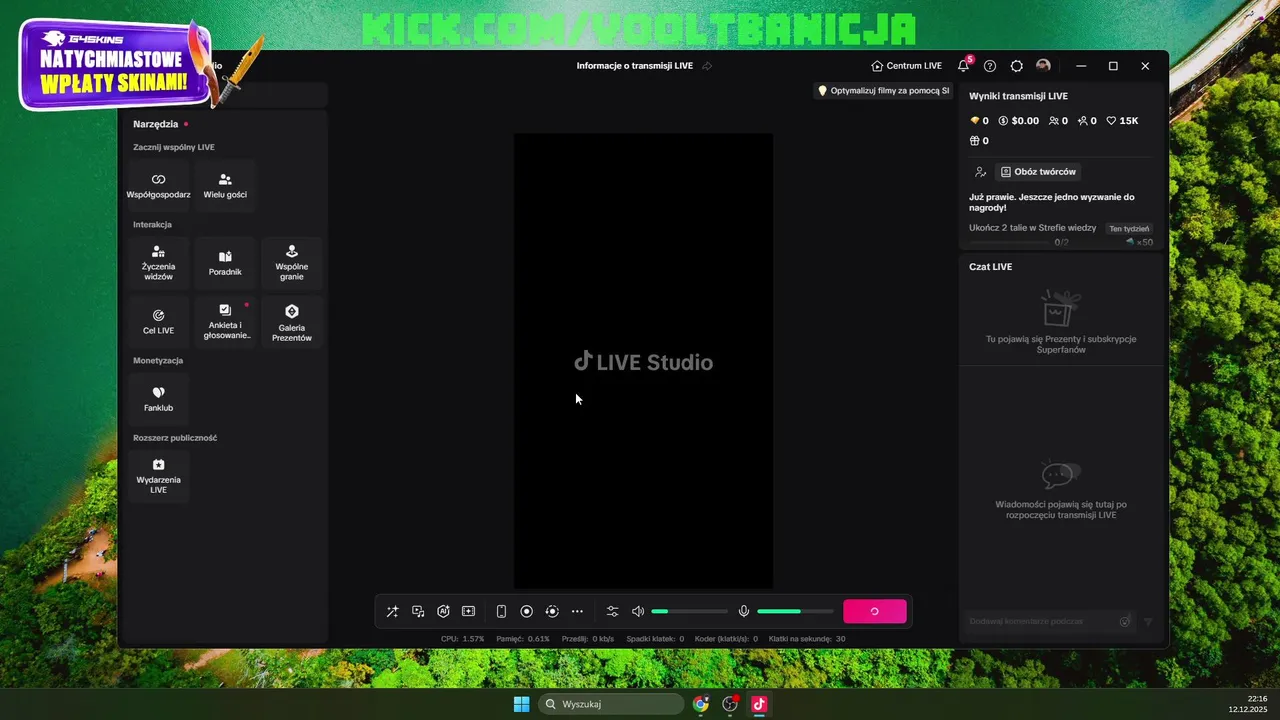Open the Wielu gości multi-guest tool

coord(225,185)
